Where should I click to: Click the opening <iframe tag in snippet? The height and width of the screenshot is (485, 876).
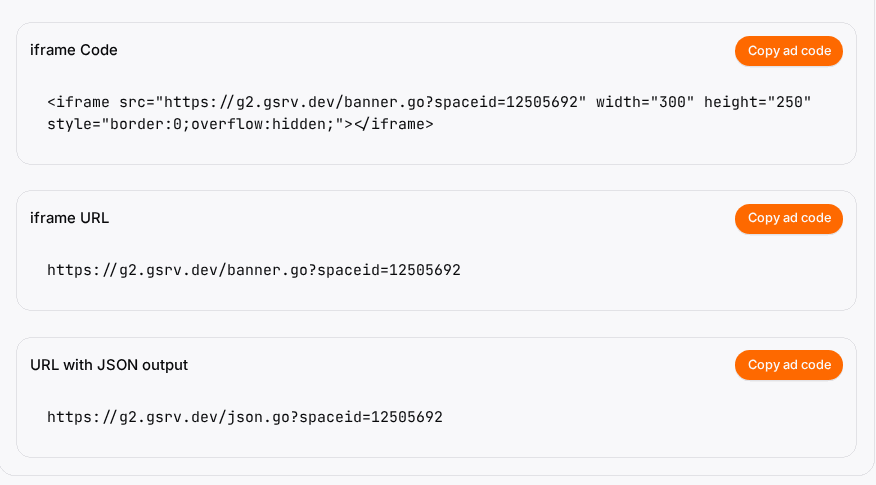(x=78, y=102)
